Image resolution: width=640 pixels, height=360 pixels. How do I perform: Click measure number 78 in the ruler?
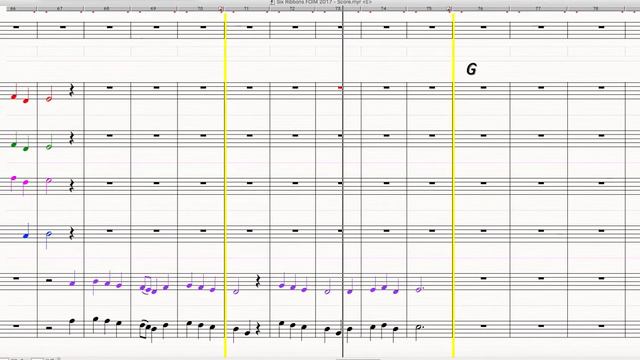[596, 9]
